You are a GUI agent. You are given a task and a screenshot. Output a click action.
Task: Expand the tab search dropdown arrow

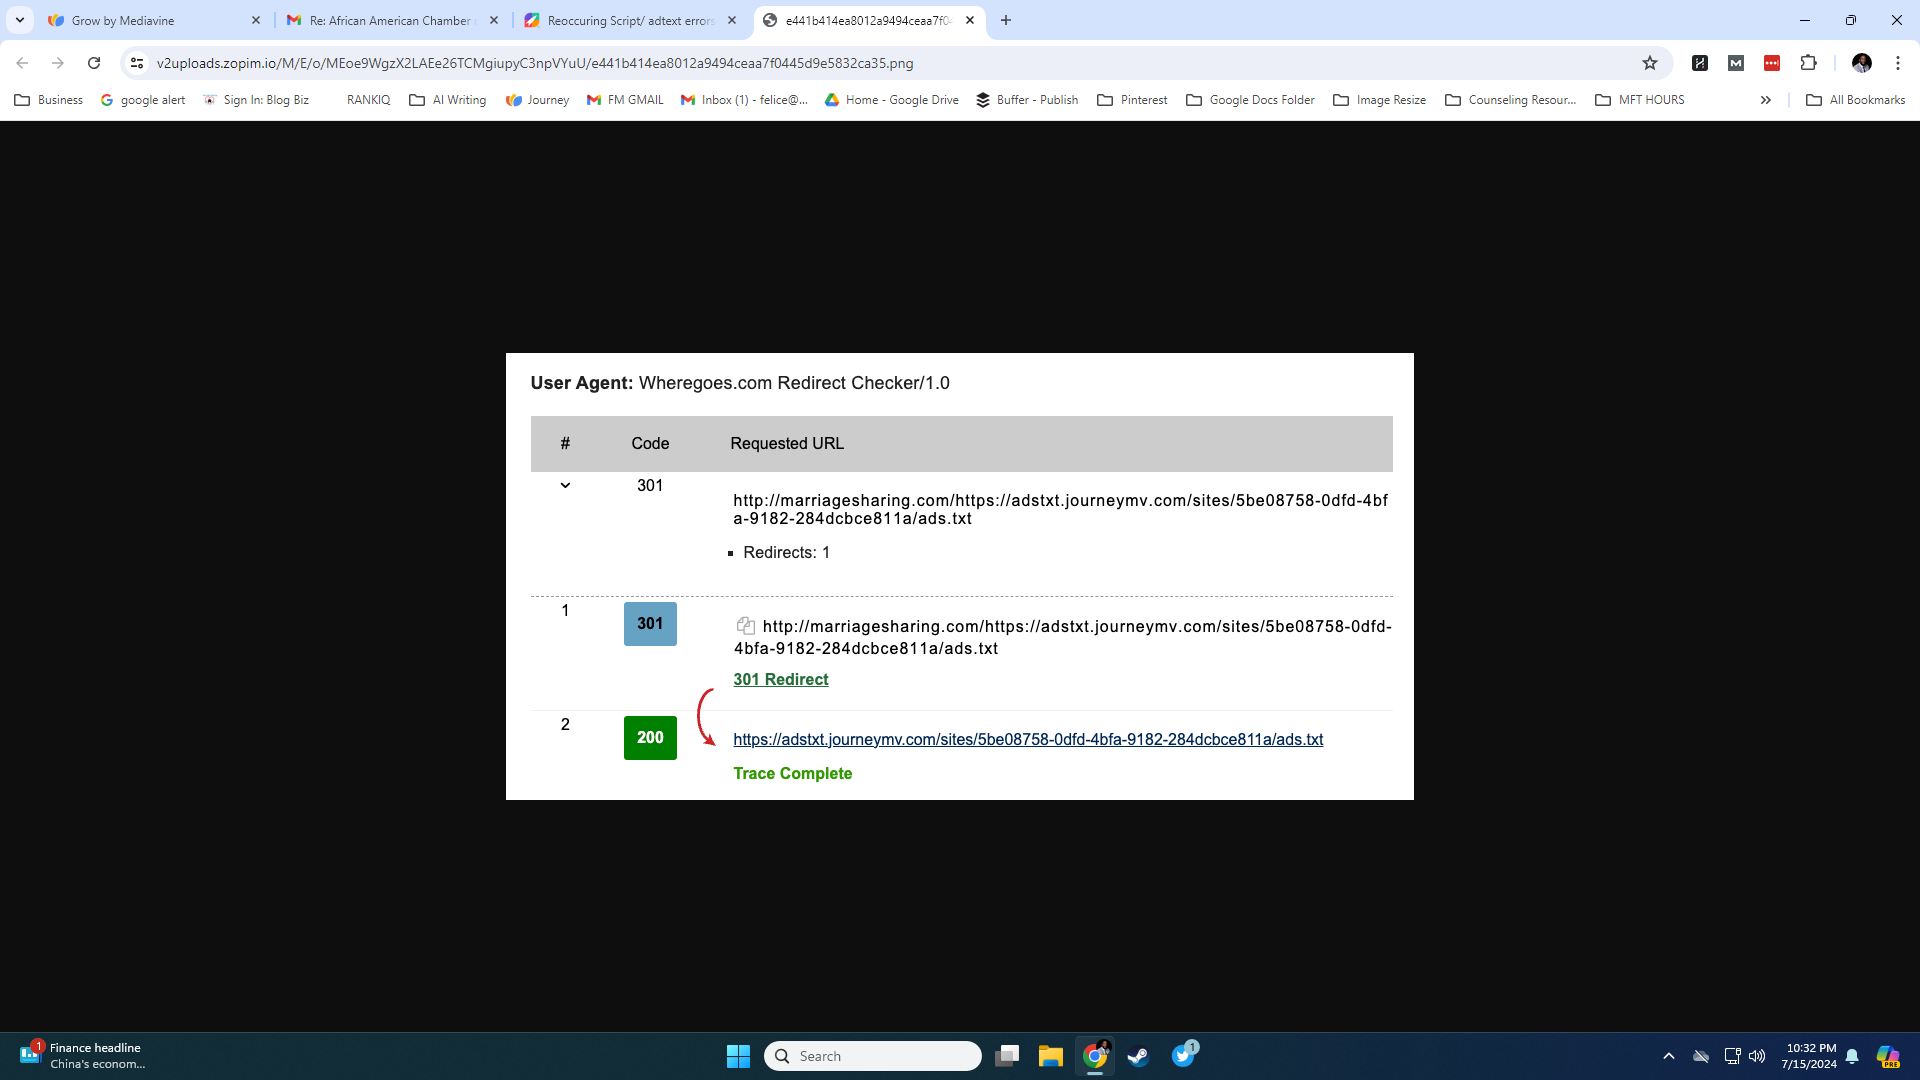[19, 20]
